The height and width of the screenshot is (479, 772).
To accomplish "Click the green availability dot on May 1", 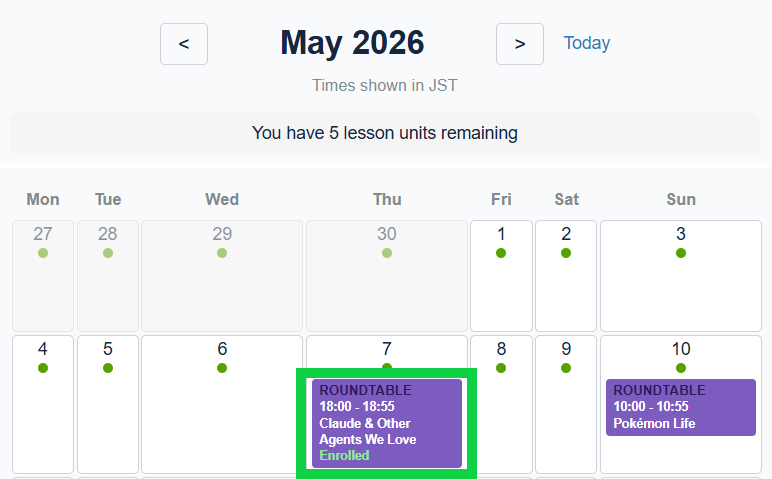I will (x=501, y=253).
